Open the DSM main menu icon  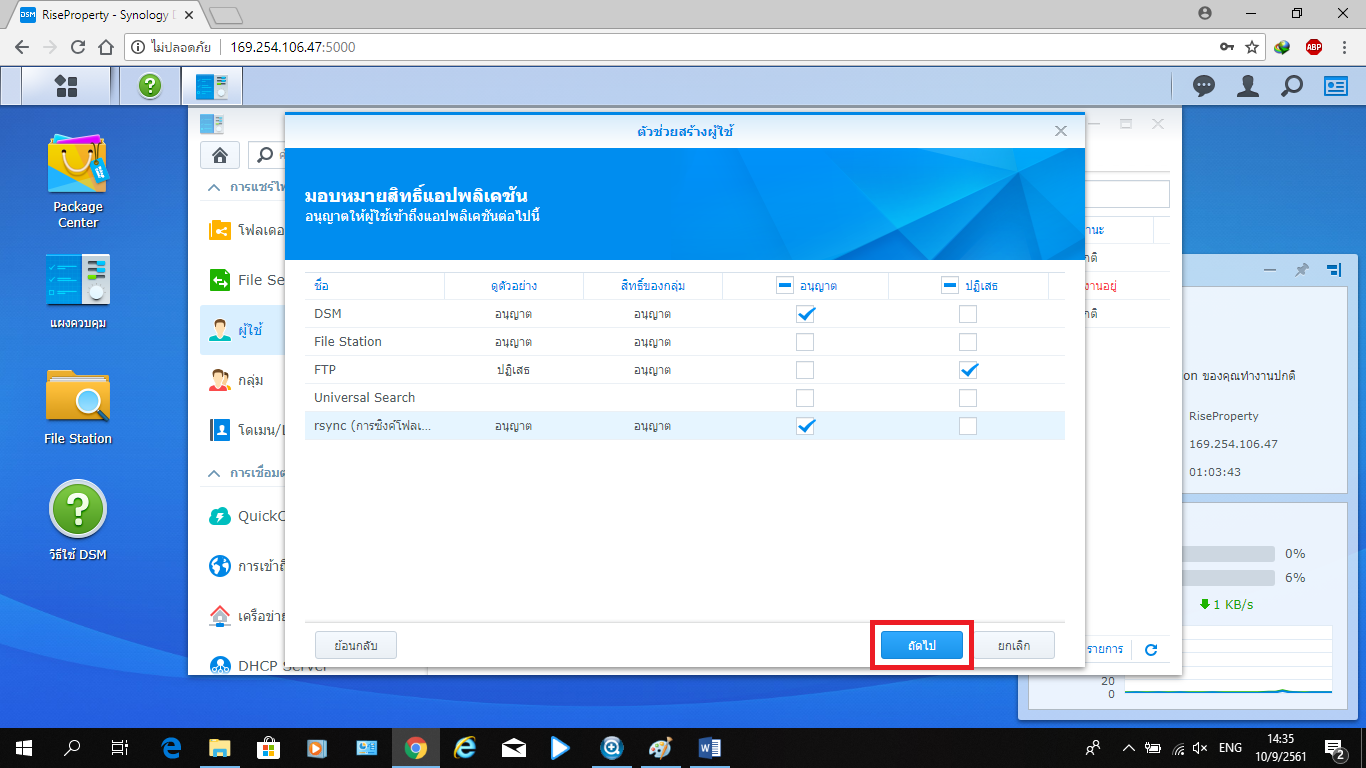(66, 87)
